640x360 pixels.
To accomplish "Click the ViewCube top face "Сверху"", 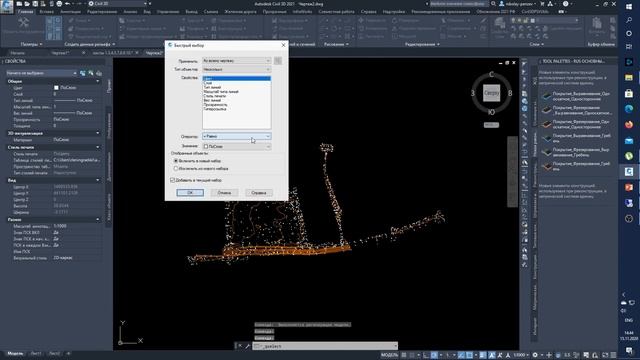I will point(491,93).
